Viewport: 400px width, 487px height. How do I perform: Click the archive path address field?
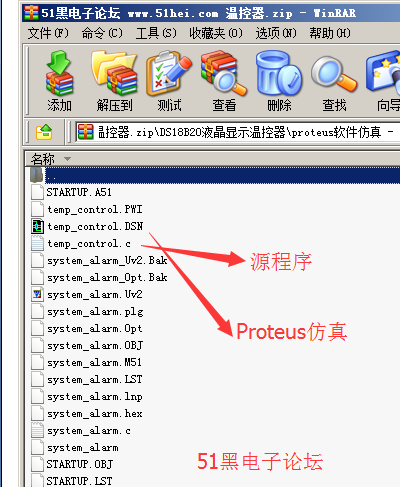(x=238, y=132)
